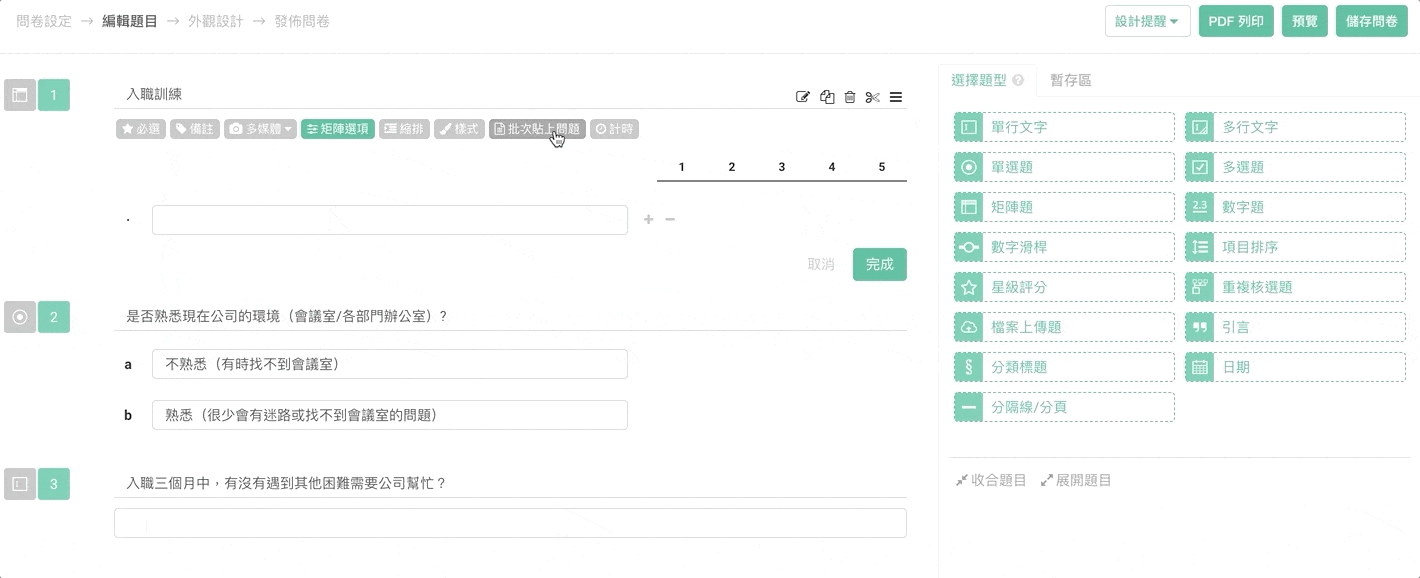Go to the 外觀設計 step
1420x578 pixels.
tap(215, 20)
